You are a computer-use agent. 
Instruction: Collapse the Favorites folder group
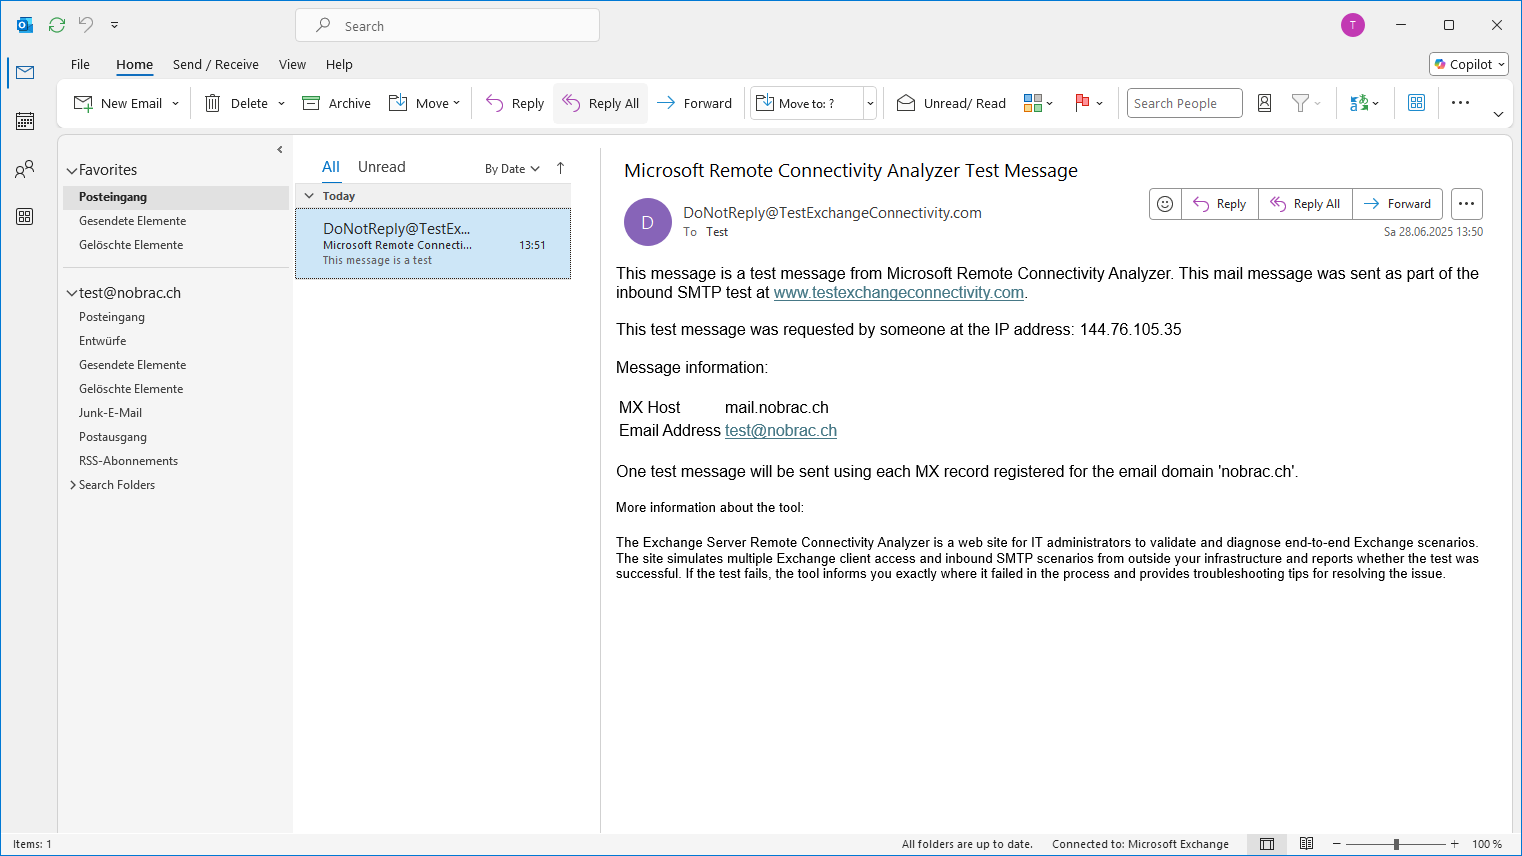click(x=72, y=171)
